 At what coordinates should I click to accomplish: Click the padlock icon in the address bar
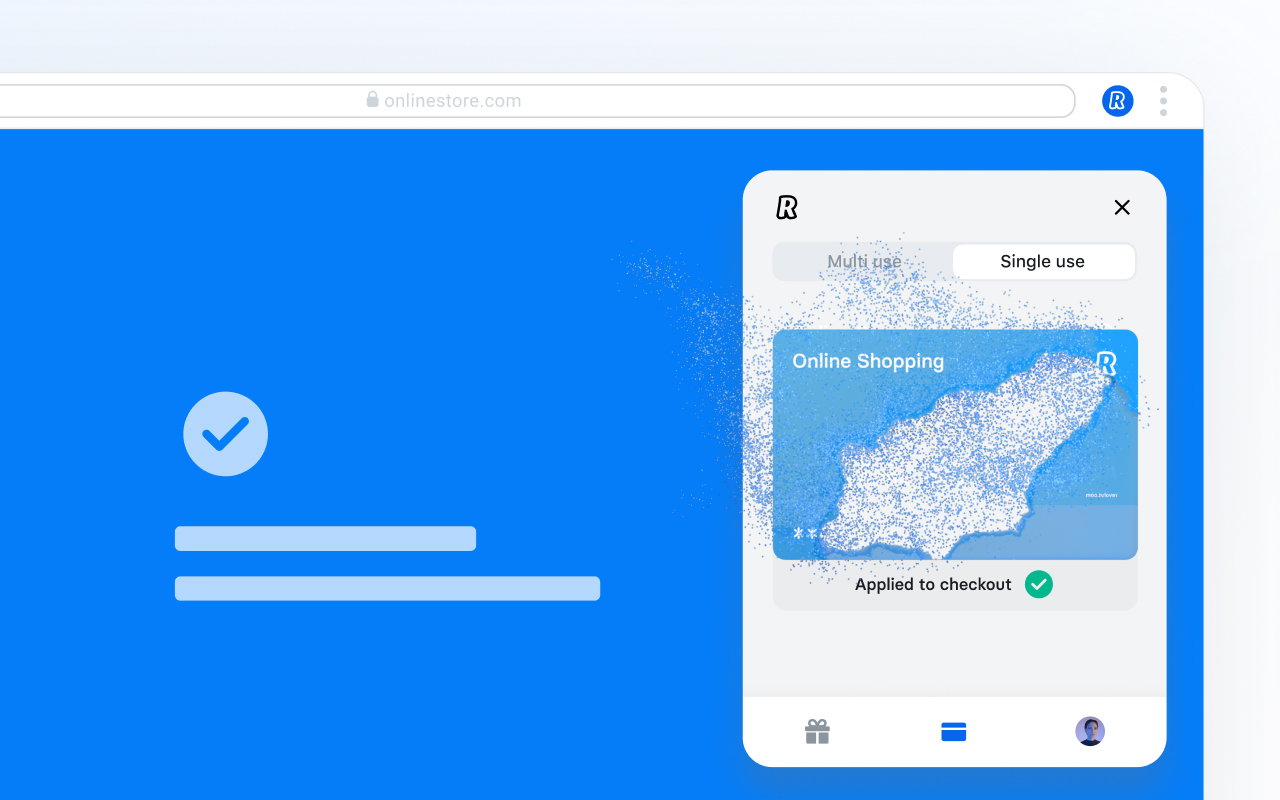coord(371,99)
